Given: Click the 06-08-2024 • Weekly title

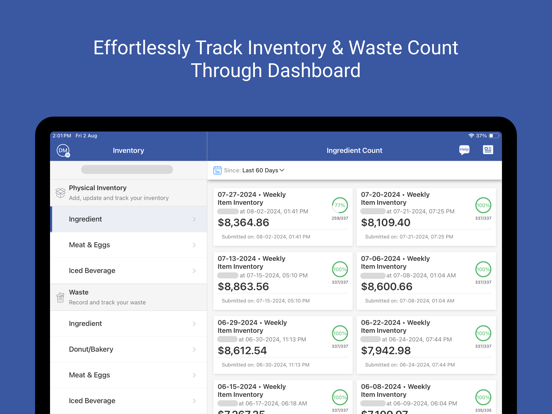Looking at the screenshot, I should click(396, 387).
